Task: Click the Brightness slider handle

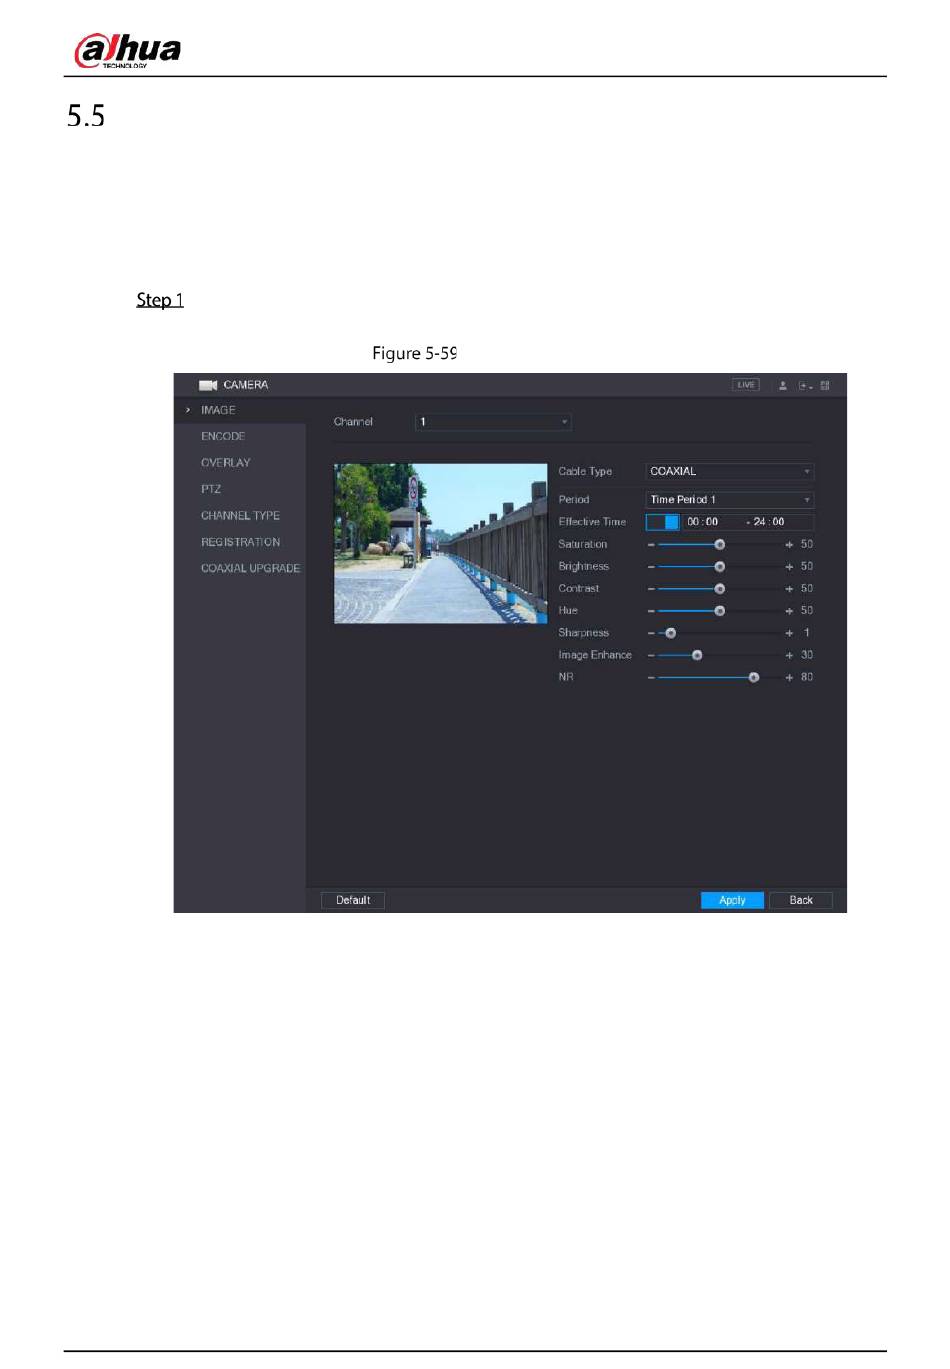Action: tap(720, 567)
